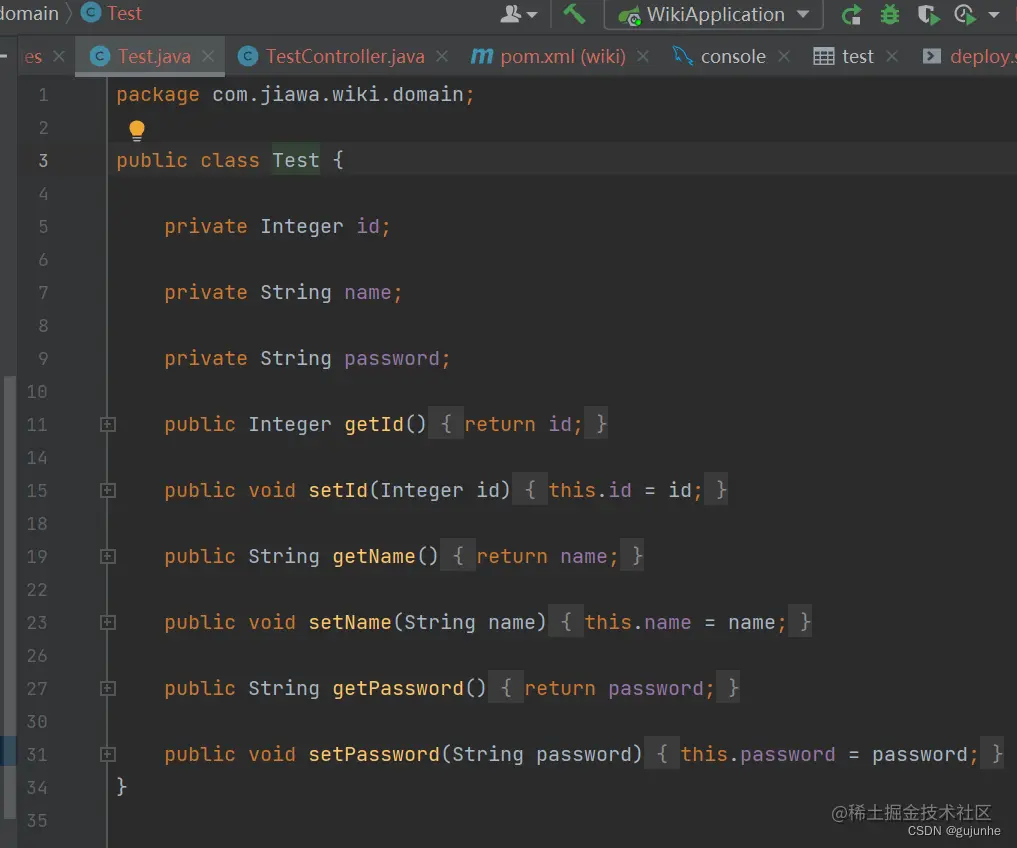
Task: Open the WikiApplication run configuration dropdown
Action: tap(713, 14)
